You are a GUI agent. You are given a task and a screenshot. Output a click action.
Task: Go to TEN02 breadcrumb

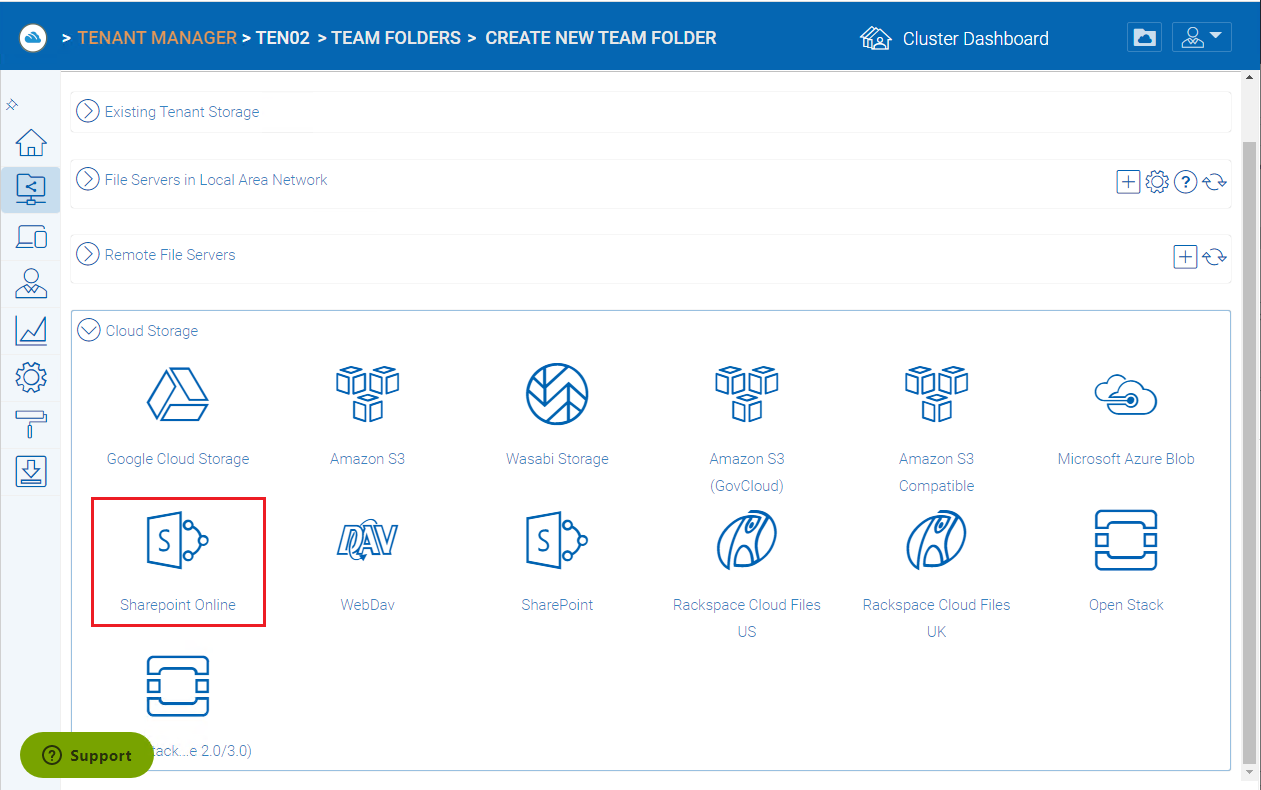click(283, 38)
